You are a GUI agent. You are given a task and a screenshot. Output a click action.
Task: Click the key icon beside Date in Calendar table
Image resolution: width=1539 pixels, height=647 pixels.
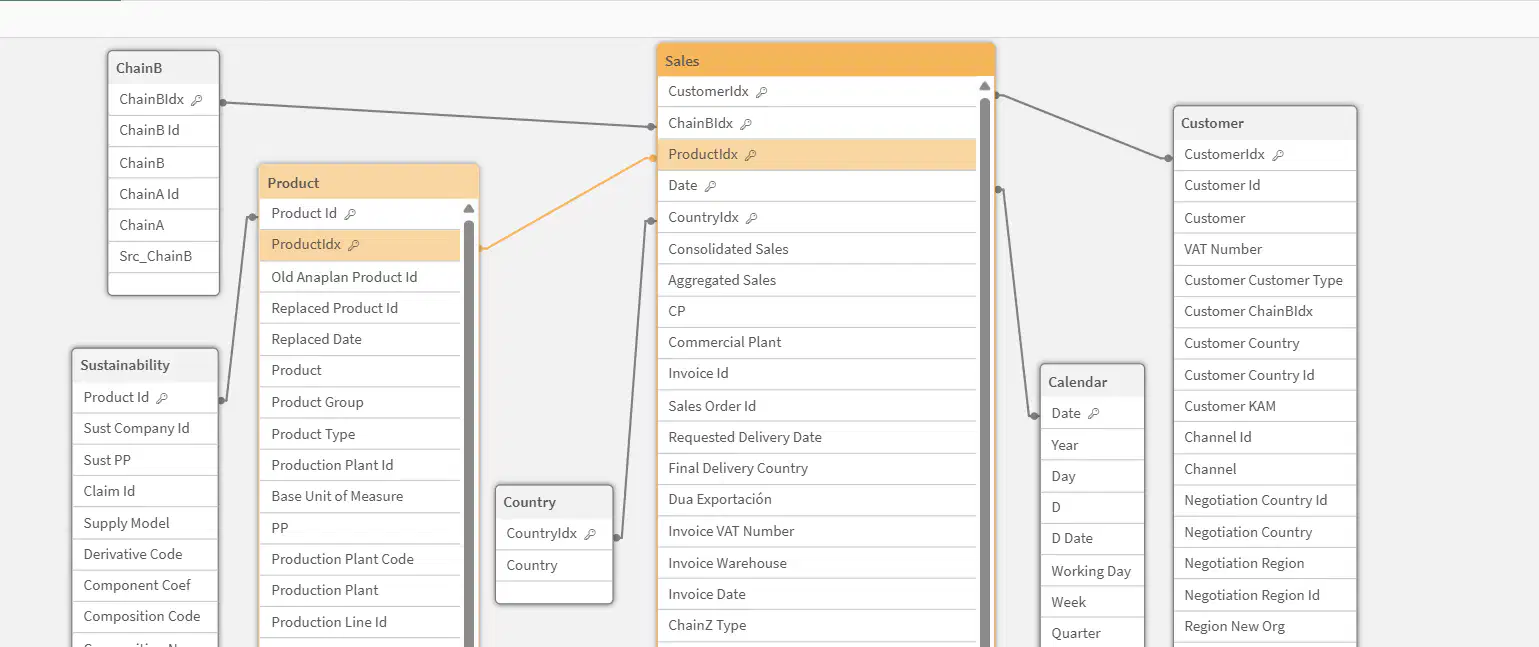[1093, 414]
